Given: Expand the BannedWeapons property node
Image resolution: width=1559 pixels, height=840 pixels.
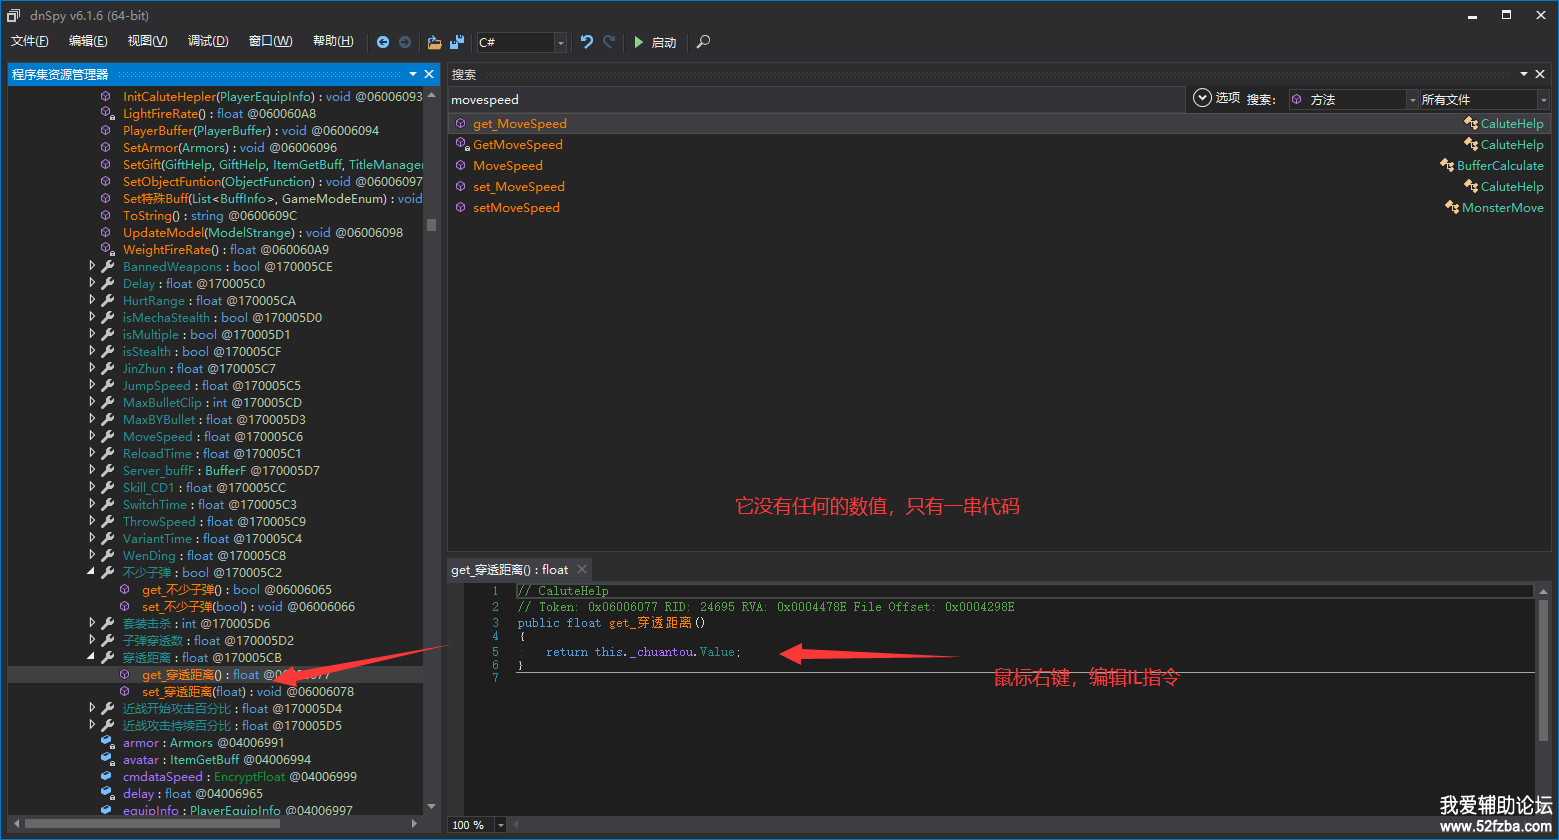Looking at the screenshot, I should pyautogui.click(x=93, y=266).
